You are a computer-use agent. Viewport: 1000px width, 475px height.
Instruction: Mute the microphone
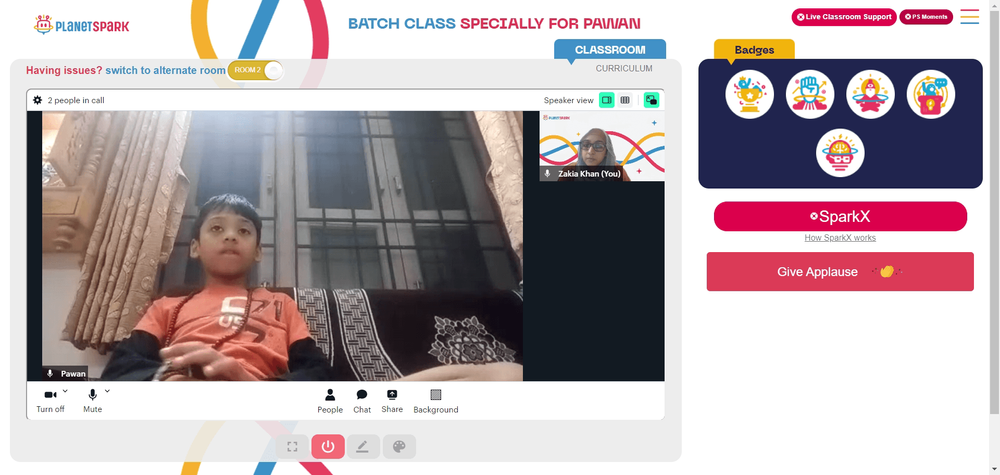coord(92,401)
